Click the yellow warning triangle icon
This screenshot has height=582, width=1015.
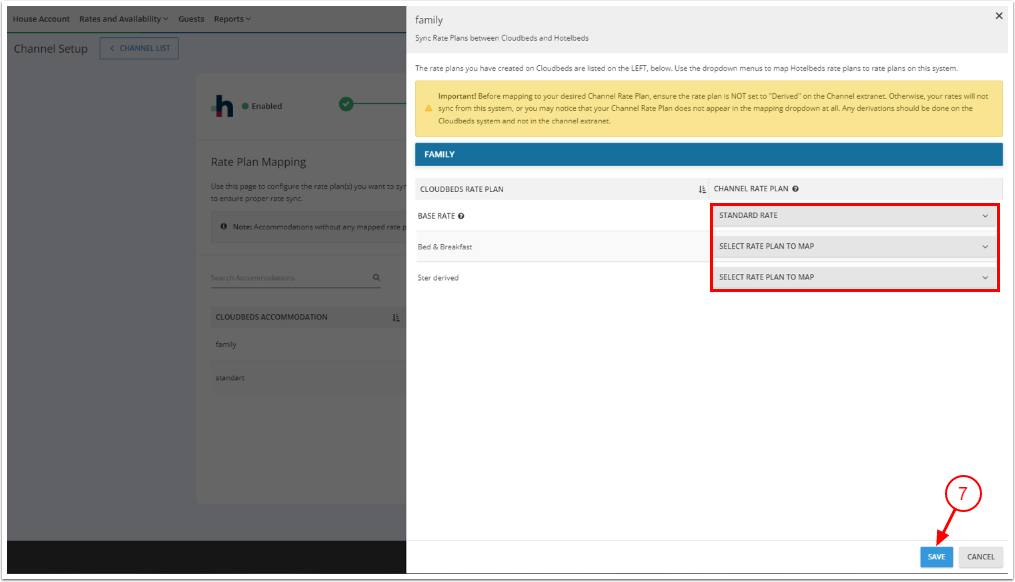point(428,108)
